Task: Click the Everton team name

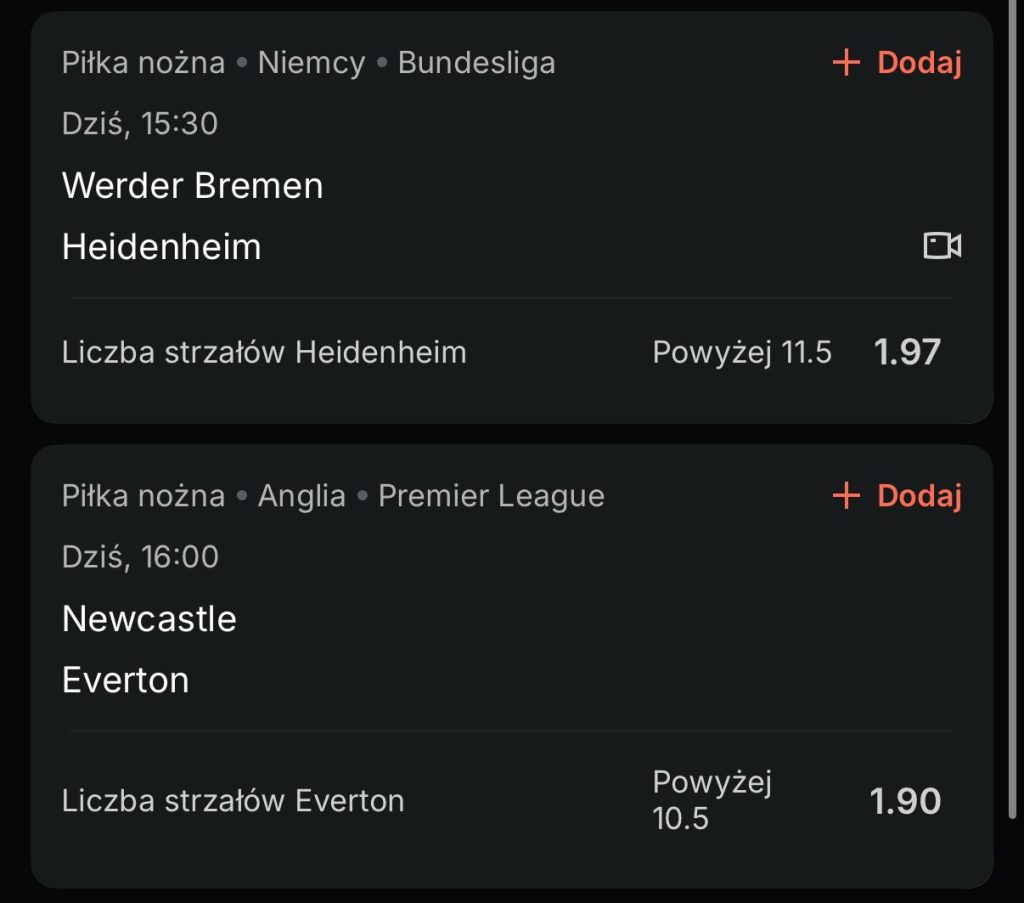Action: coord(125,680)
